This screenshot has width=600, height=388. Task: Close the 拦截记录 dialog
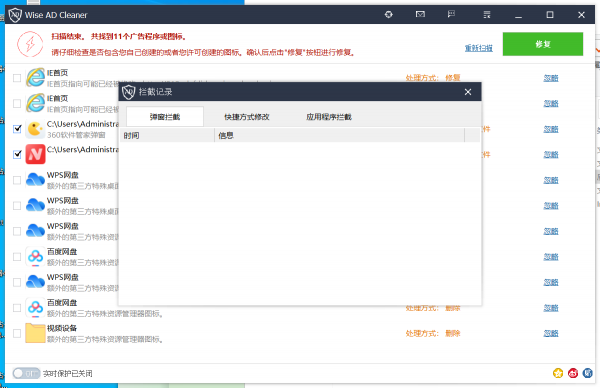468,92
